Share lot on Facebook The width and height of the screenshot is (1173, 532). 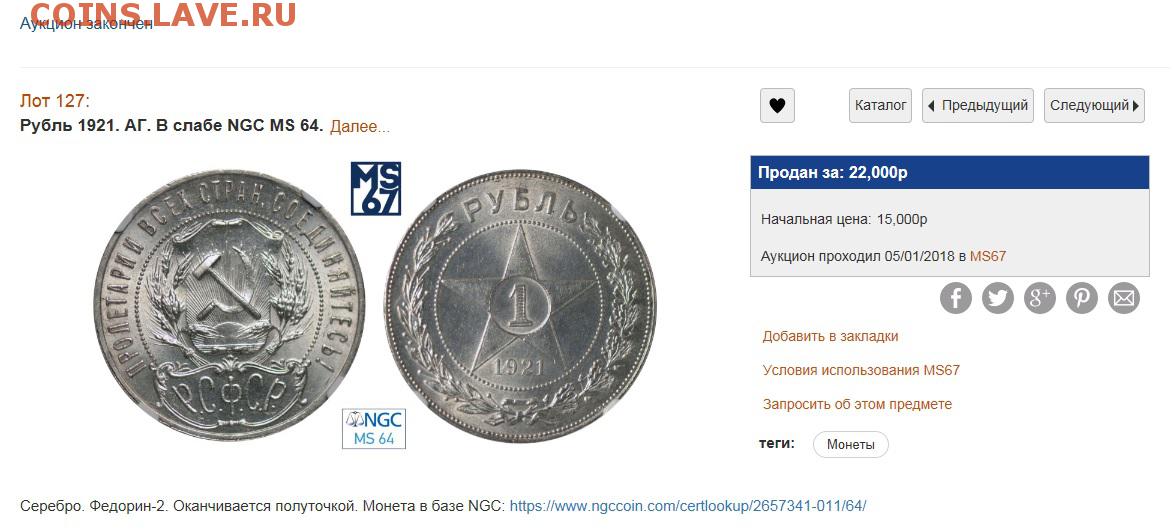click(955, 298)
